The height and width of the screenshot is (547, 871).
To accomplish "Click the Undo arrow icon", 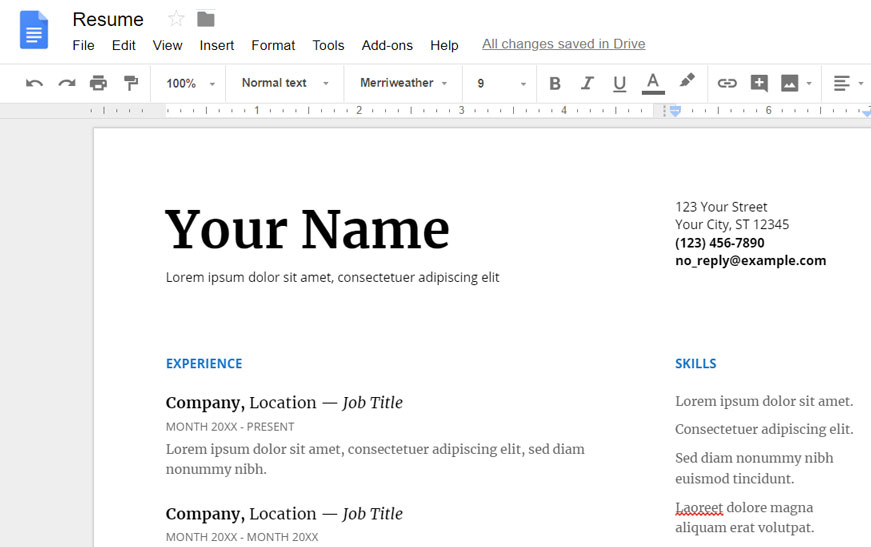I will tap(34, 83).
